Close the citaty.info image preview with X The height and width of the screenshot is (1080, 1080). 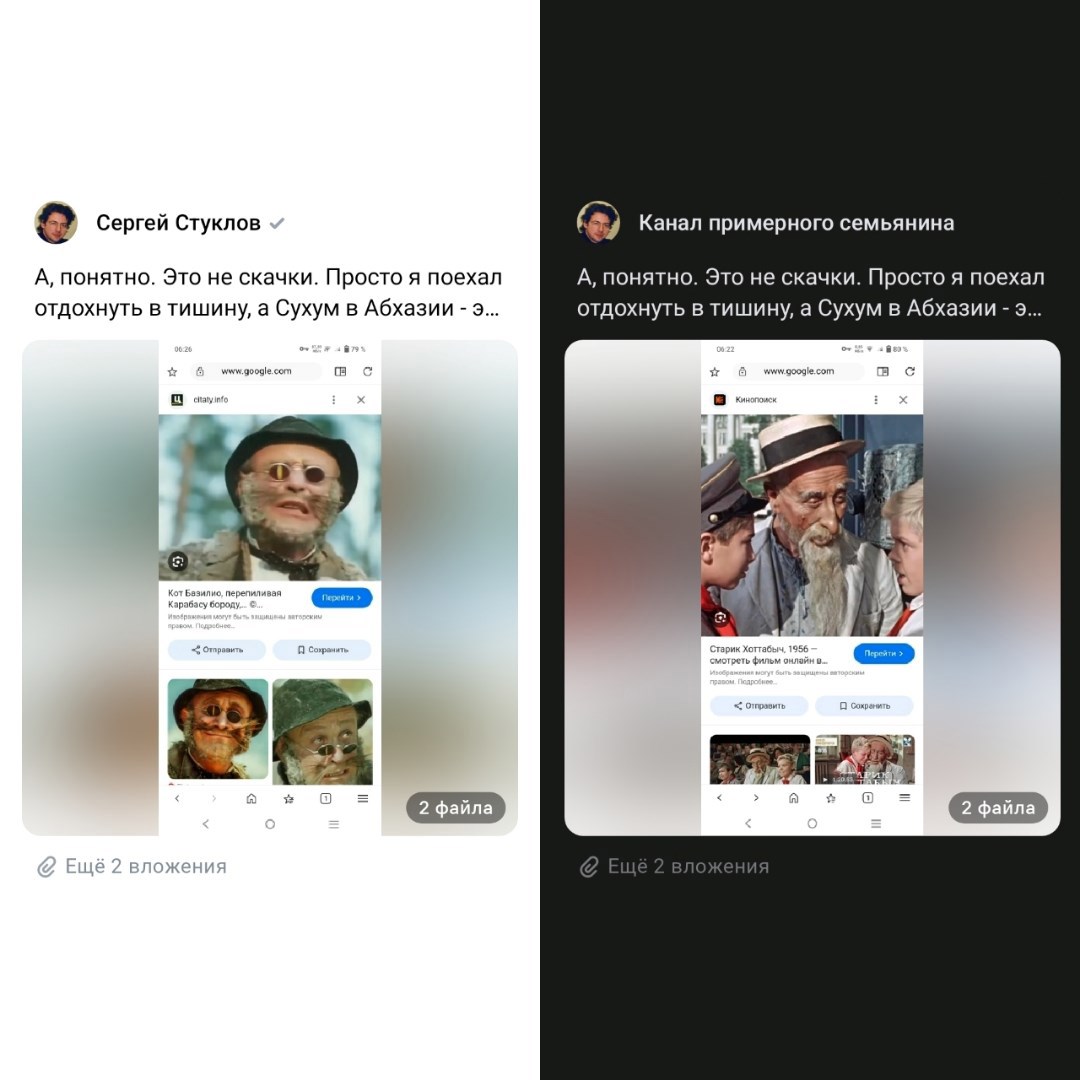(361, 399)
